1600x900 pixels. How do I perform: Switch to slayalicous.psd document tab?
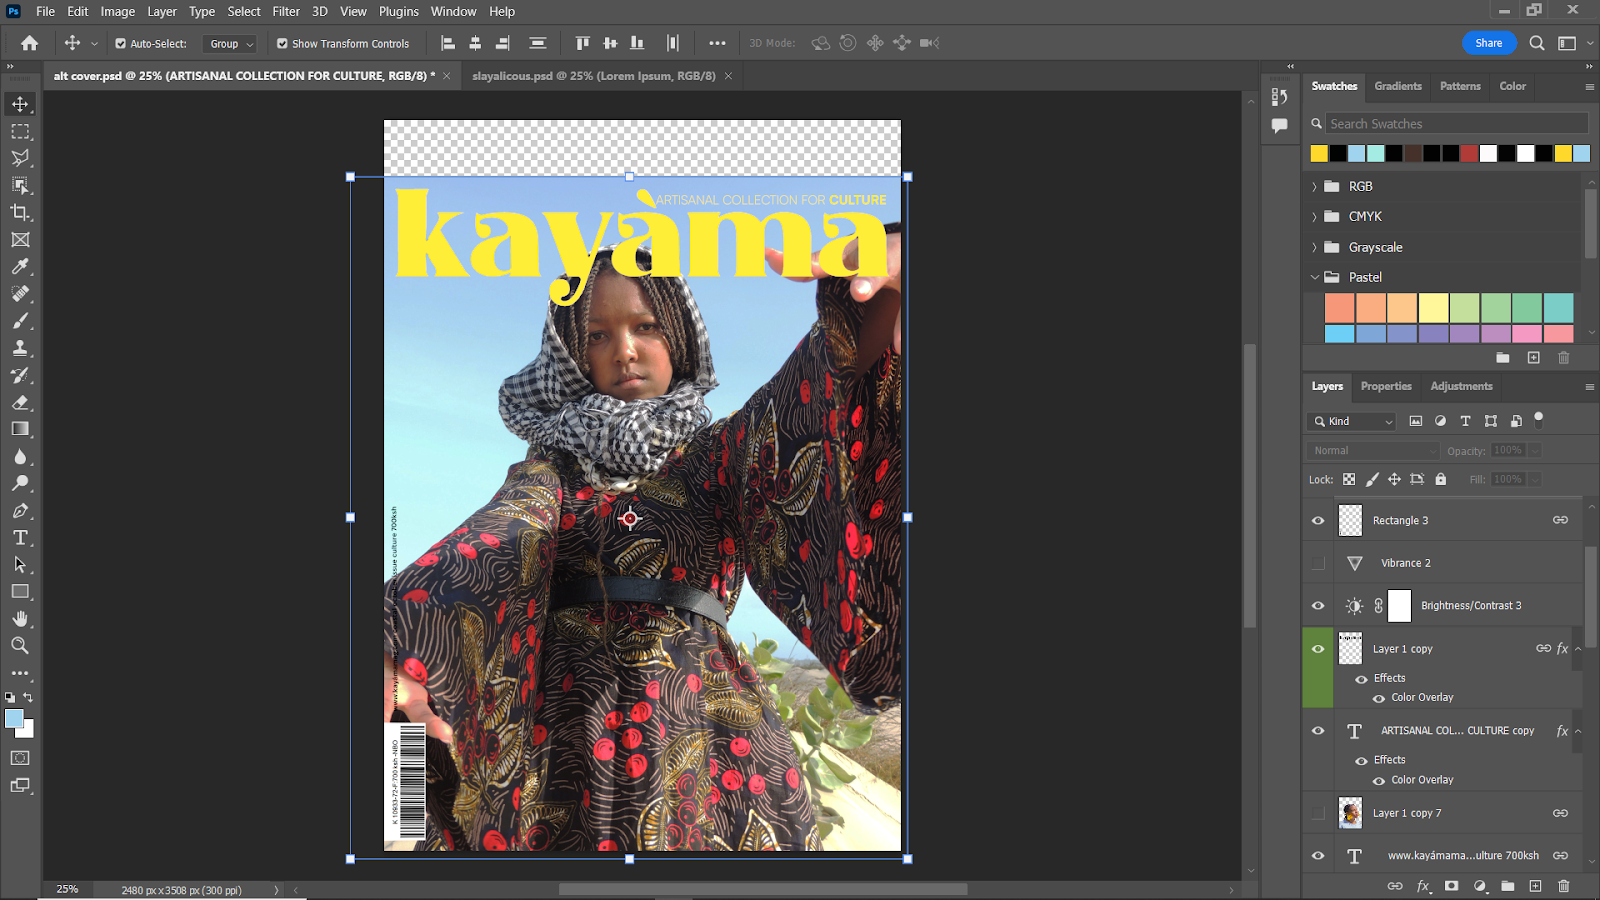pos(593,76)
